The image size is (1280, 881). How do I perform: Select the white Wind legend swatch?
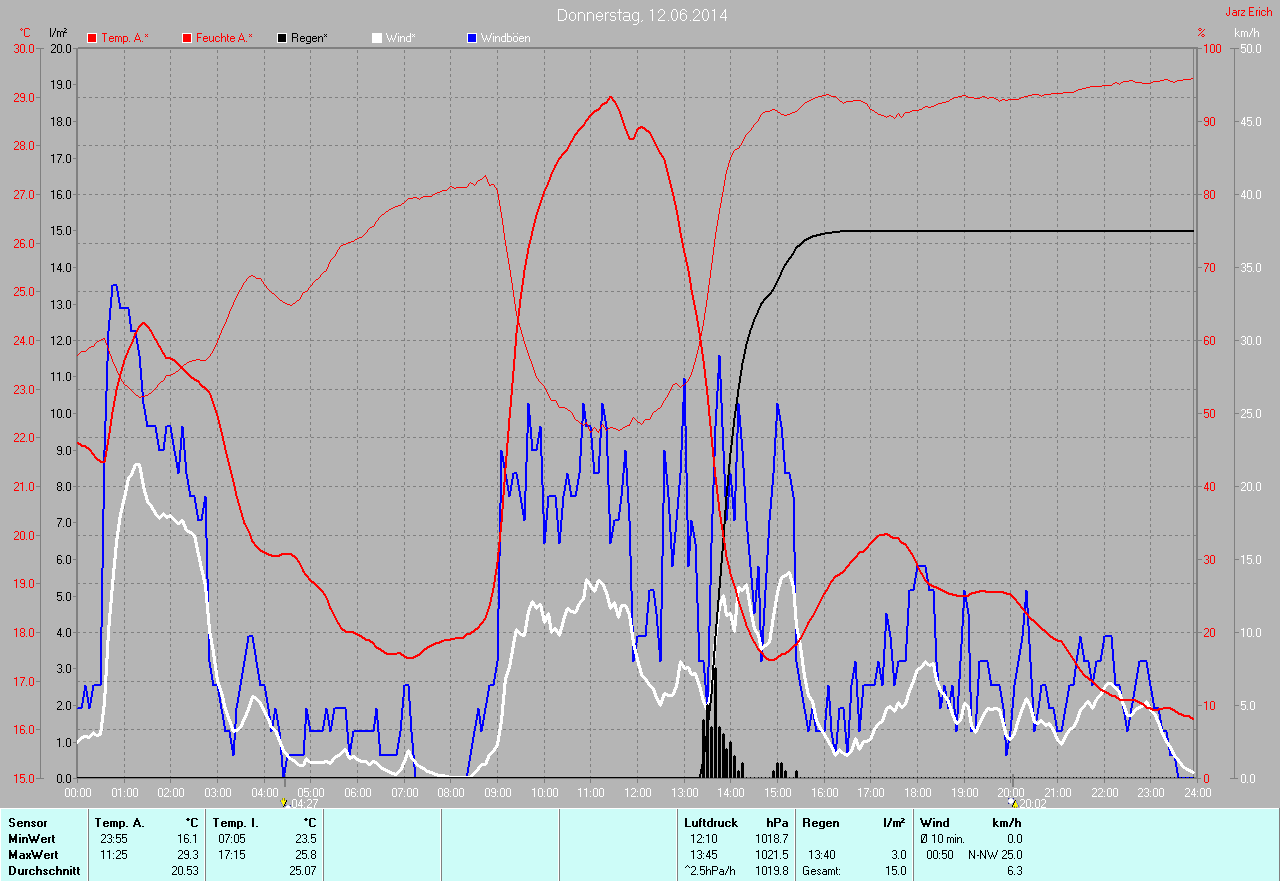click(x=377, y=38)
